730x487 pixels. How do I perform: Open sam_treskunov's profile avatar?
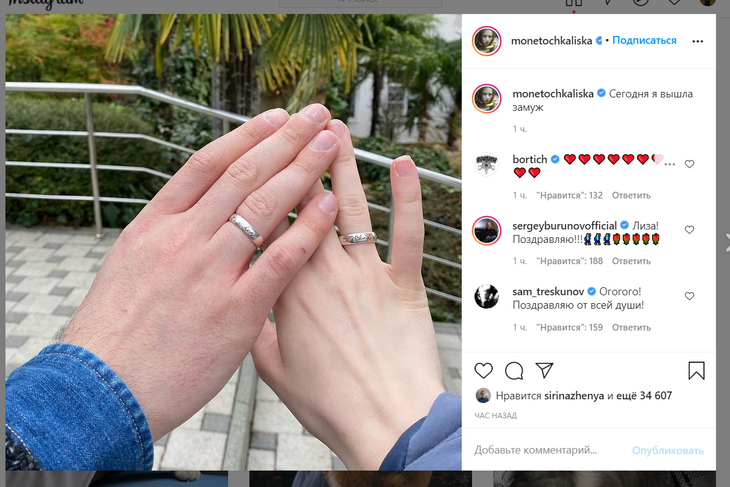[x=487, y=296]
